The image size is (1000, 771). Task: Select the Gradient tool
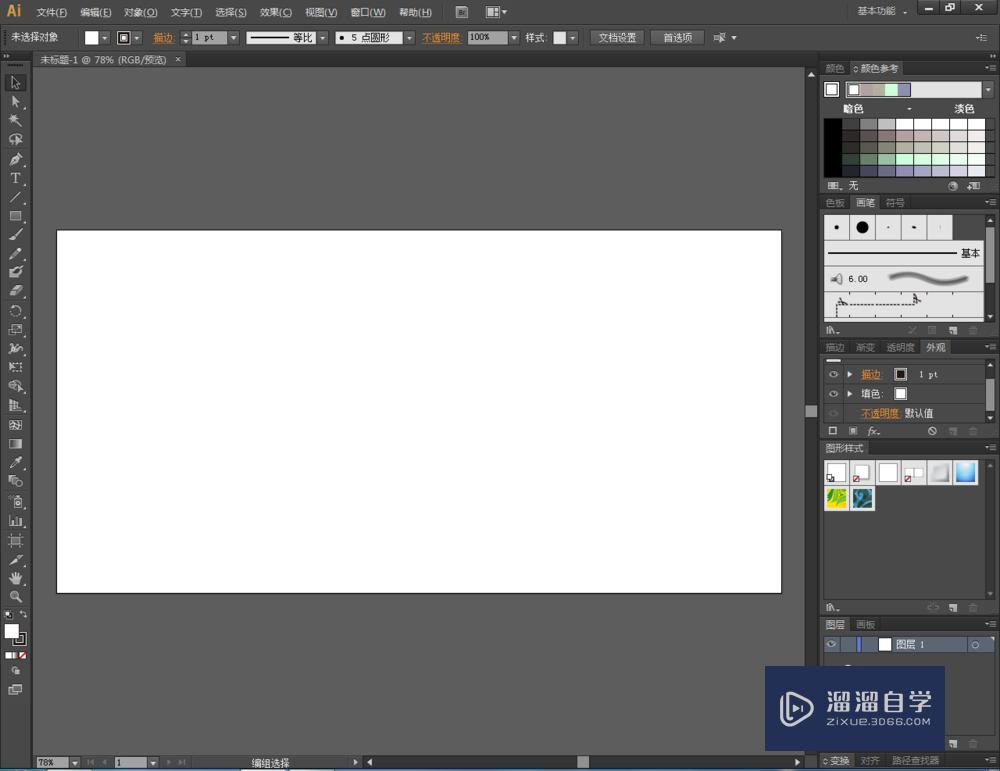coord(15,444)
